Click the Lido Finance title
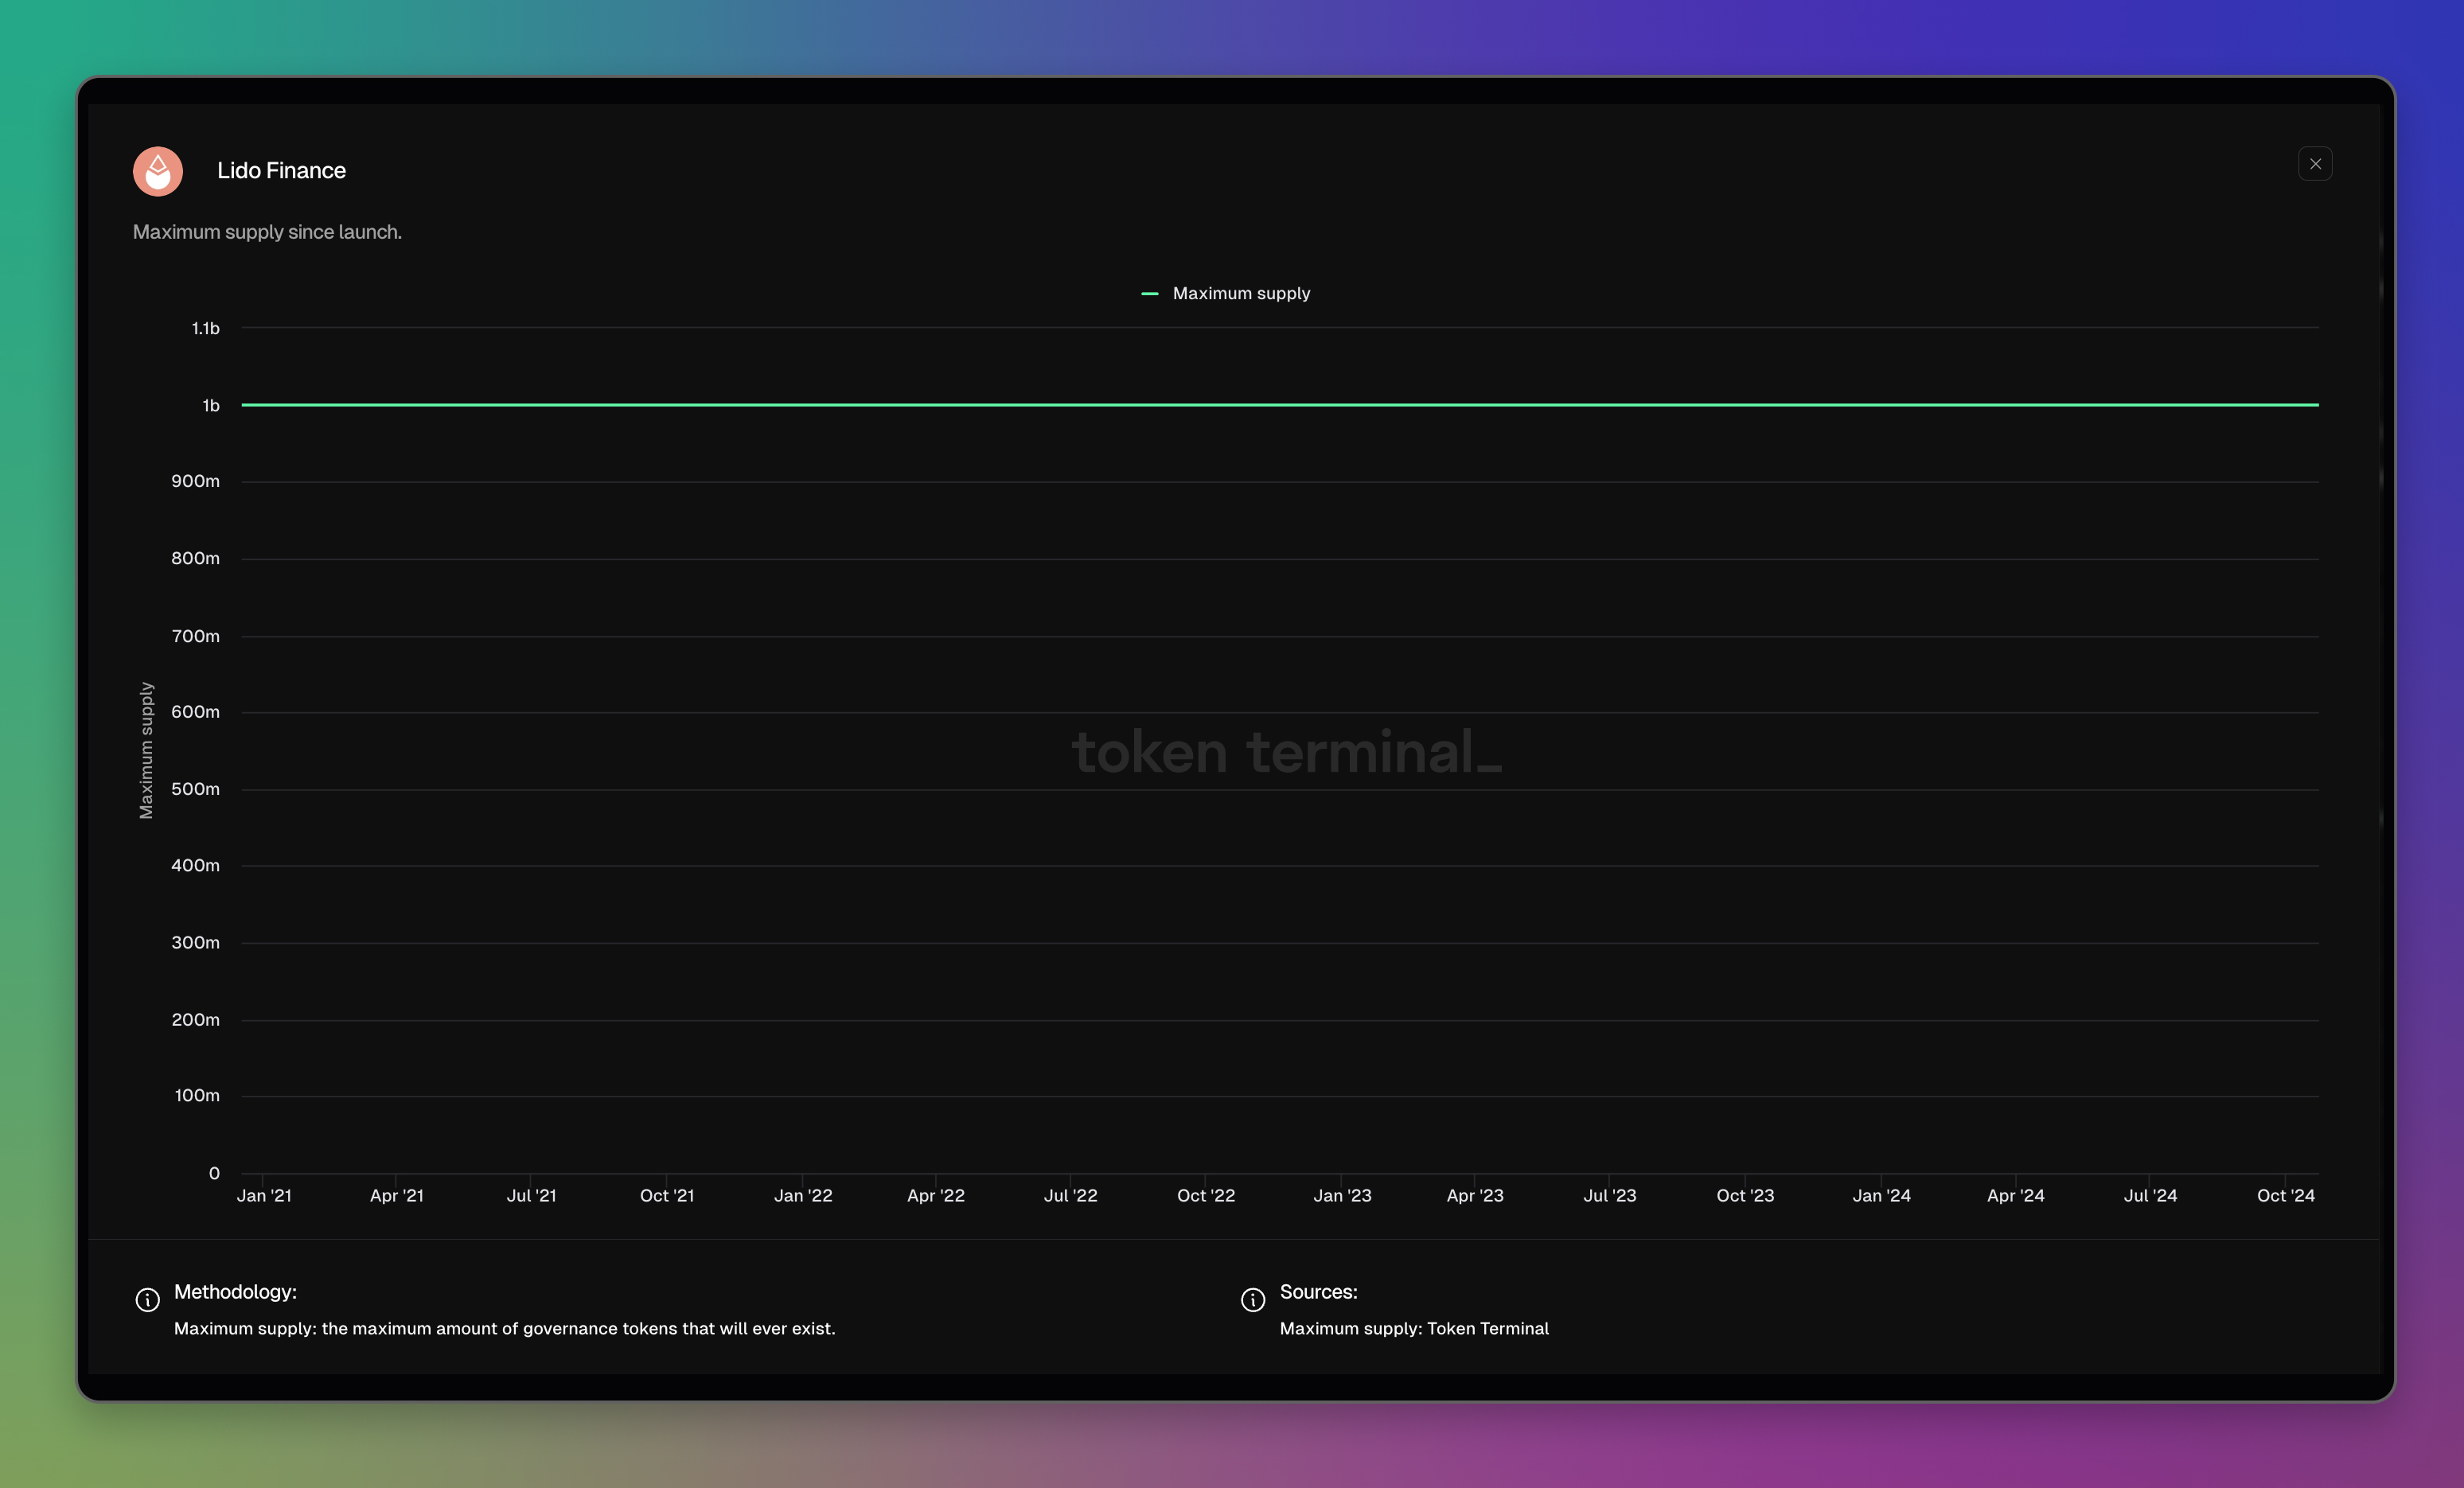 pos(281,171)
